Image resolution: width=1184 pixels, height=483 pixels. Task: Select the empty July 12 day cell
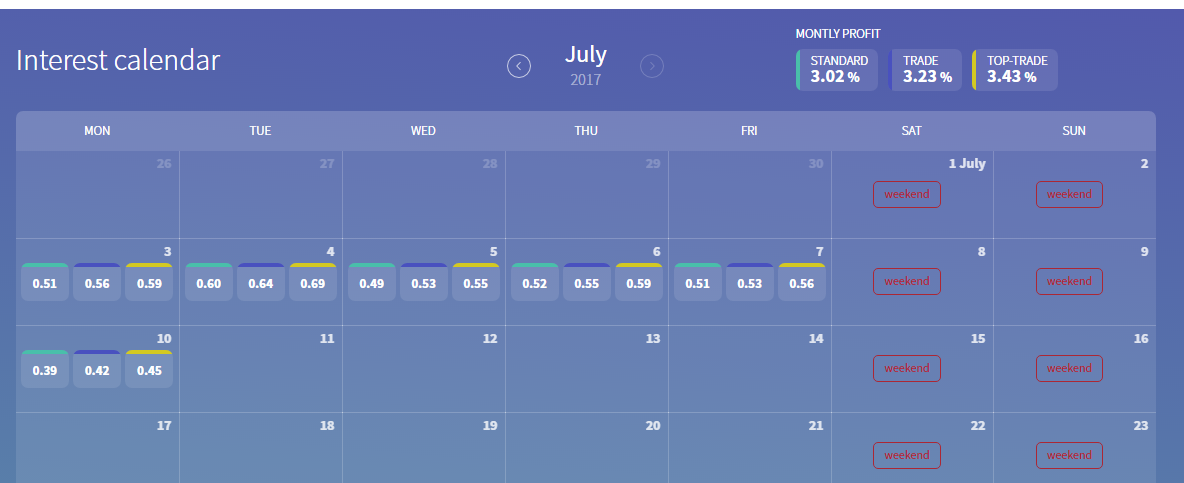click(x=424, y=375)
